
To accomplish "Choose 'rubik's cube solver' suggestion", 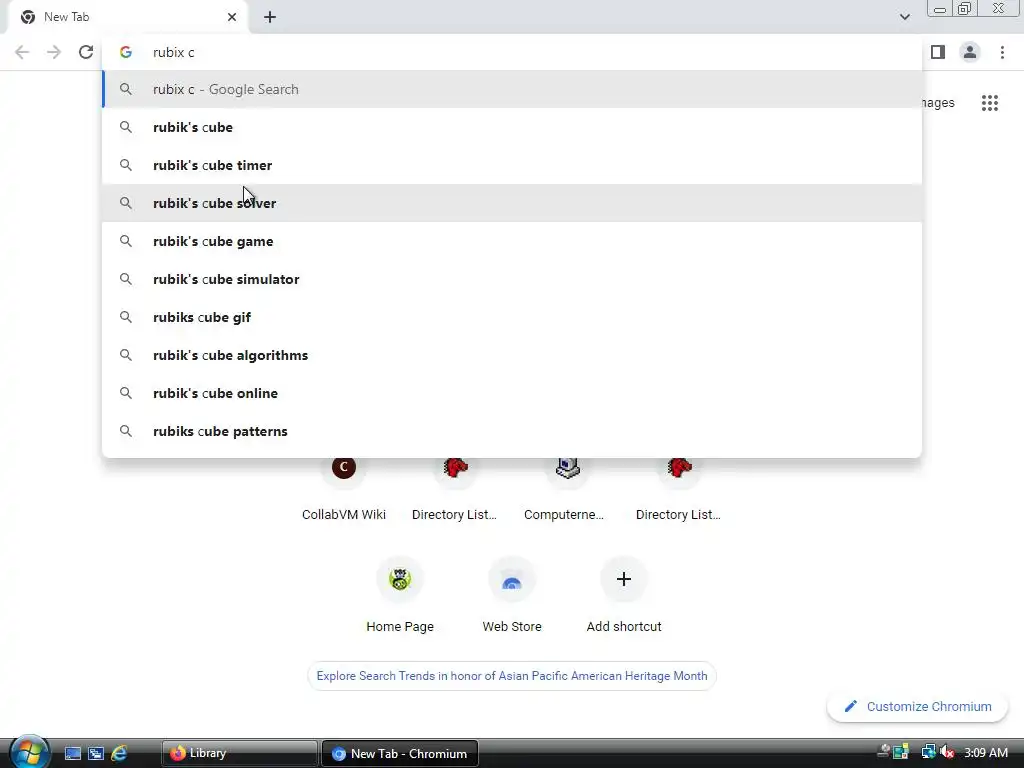I will pos(512,203).
